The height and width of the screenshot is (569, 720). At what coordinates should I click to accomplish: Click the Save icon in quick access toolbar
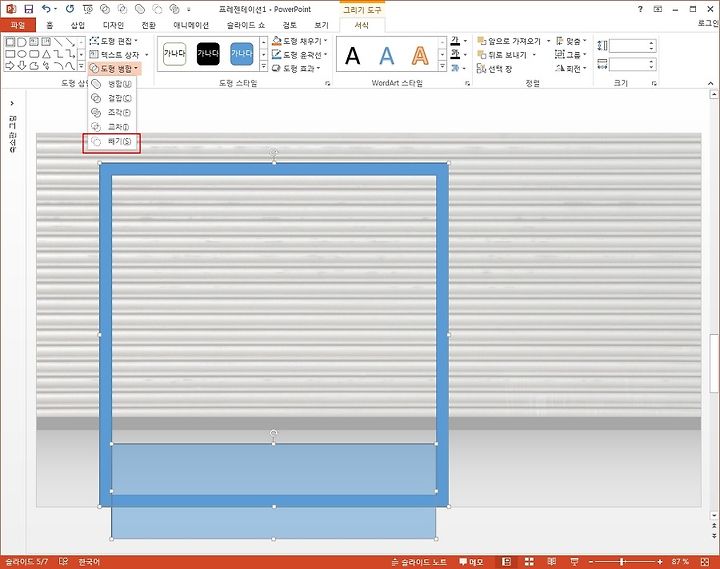point(28,9)
